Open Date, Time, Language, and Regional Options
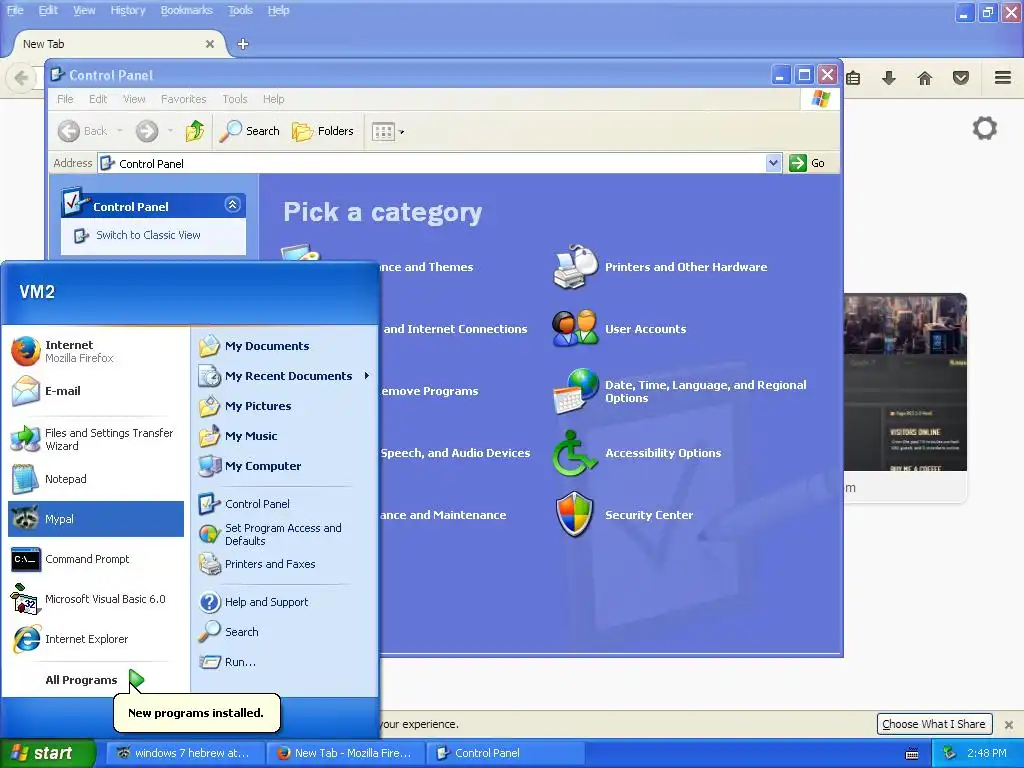The width and height of the screenshot is (1024, 768). pyautogui.click(x=680, y=391)
